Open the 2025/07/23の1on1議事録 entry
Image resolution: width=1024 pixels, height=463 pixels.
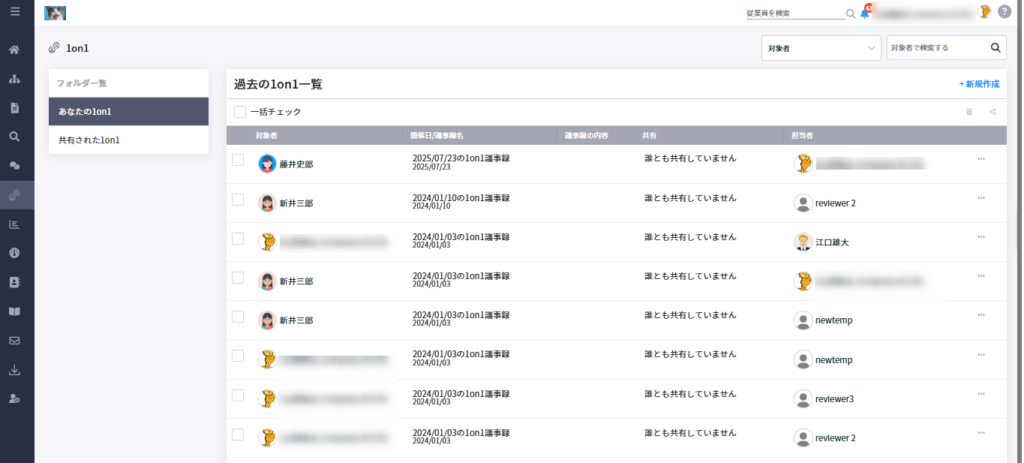tap(461, 158)
